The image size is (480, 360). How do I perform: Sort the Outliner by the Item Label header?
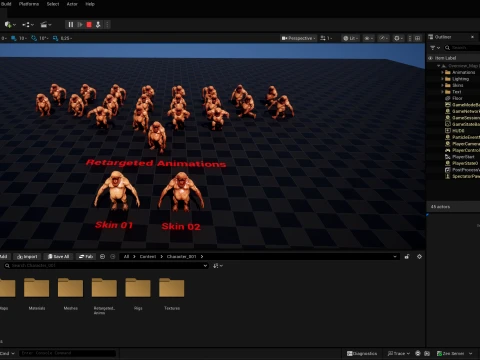(x=445, y=58)
